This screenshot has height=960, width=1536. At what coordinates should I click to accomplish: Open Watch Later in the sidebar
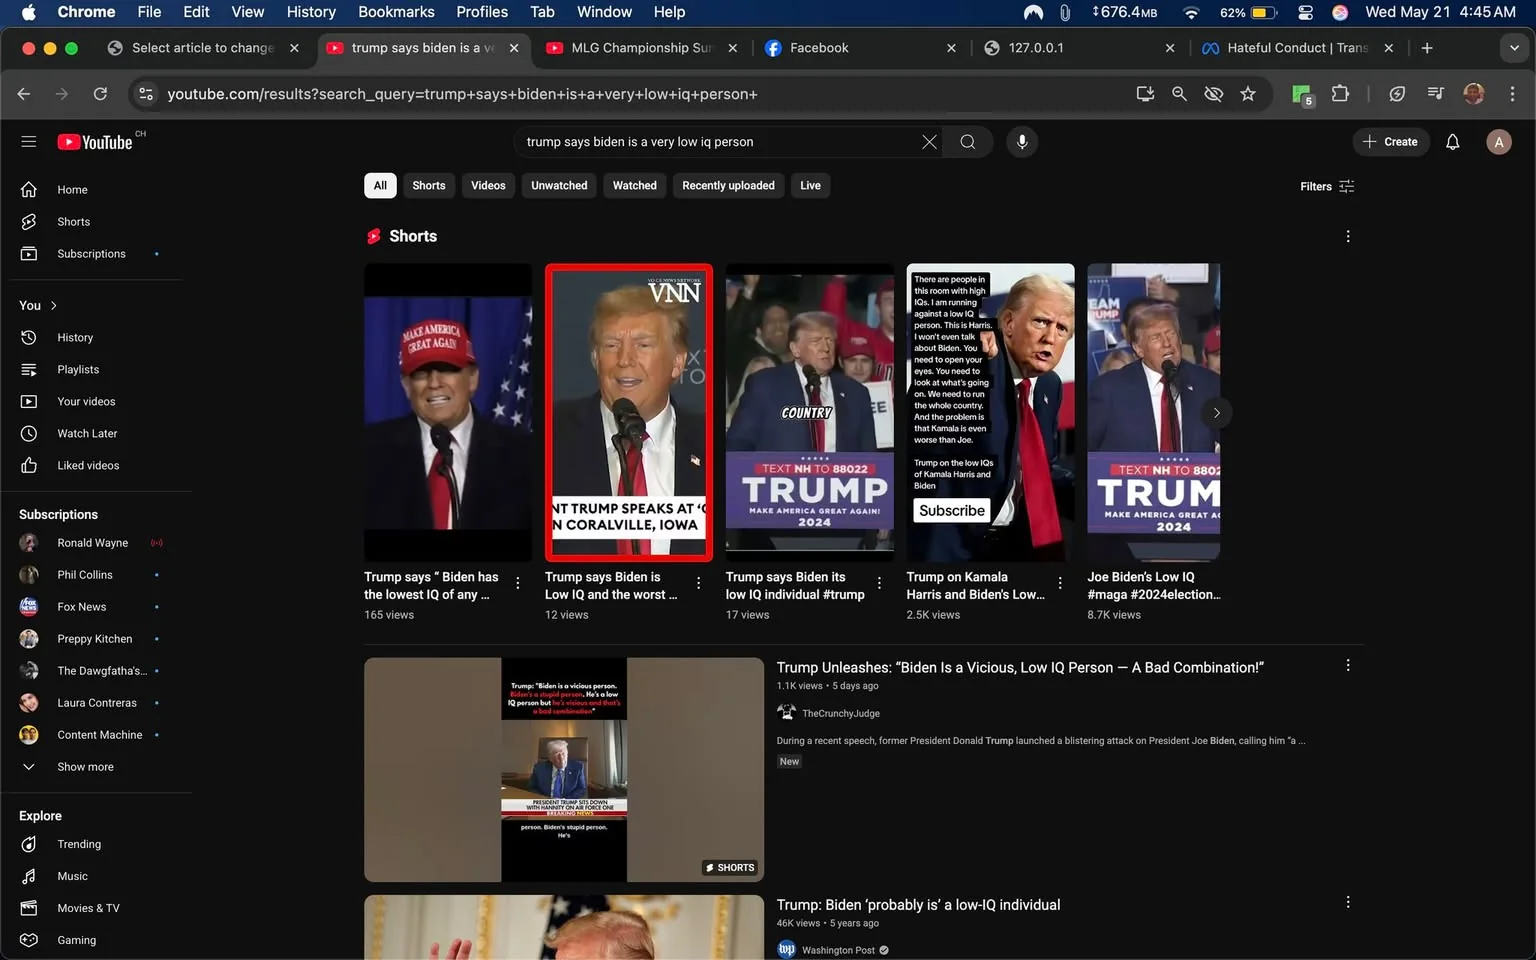pyautogui.click(x=95, y=433)
